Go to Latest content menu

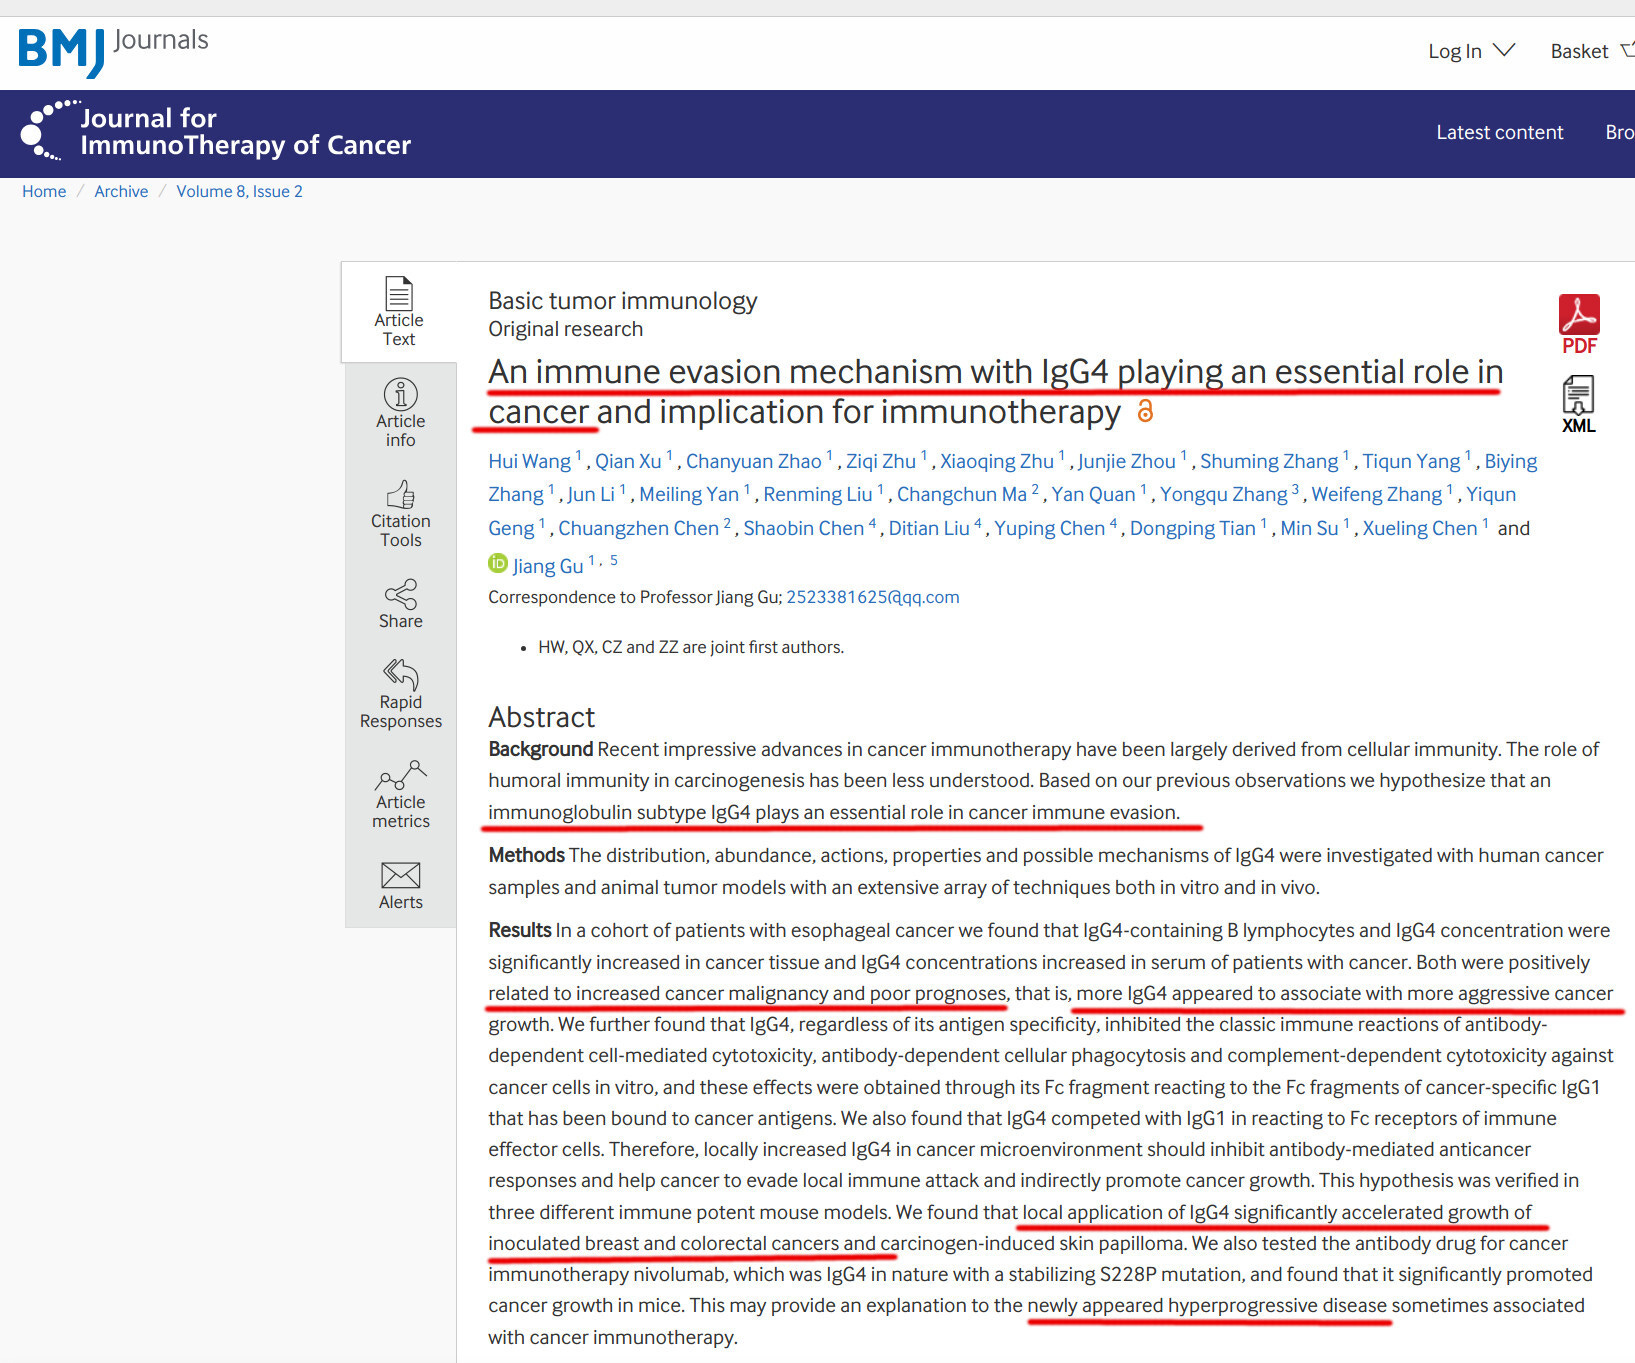click(x=1498, y=132)
